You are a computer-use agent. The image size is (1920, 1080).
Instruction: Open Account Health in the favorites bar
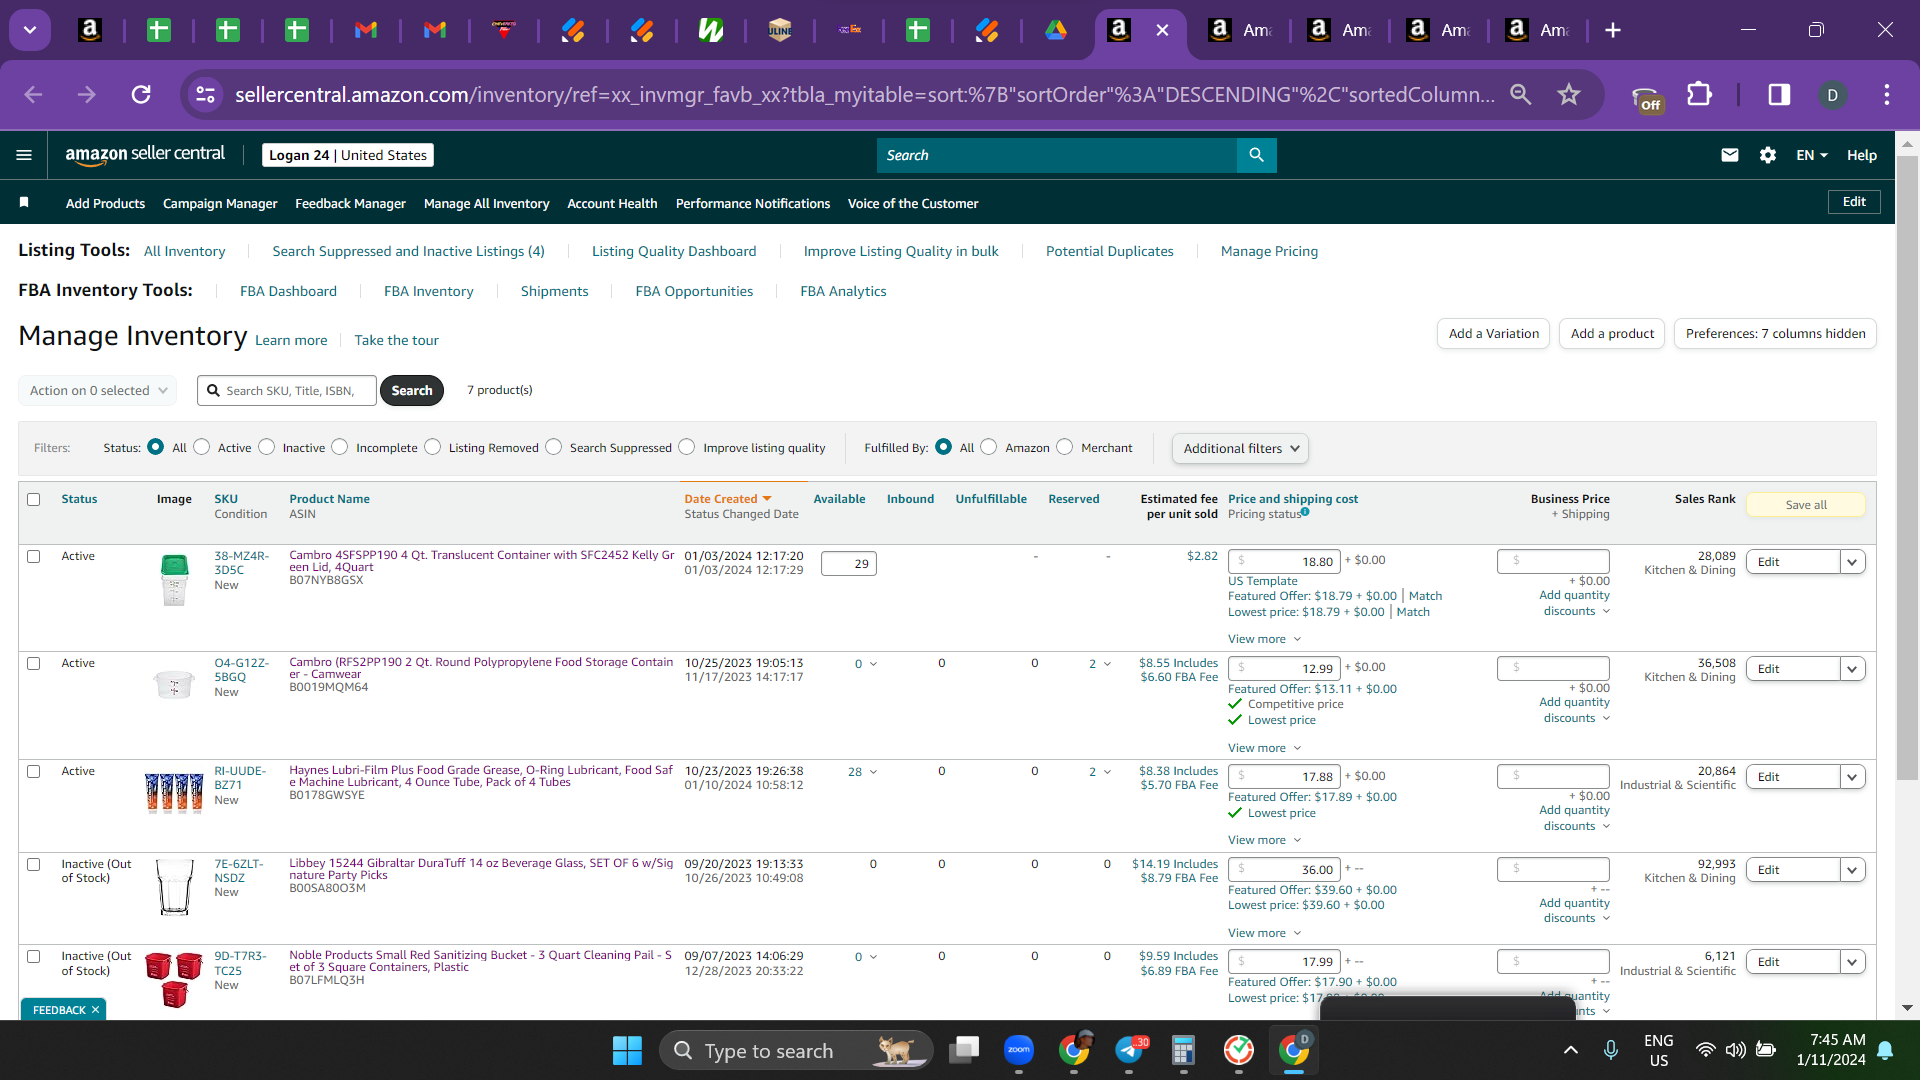pyautogui.click(x=612, y=203)
